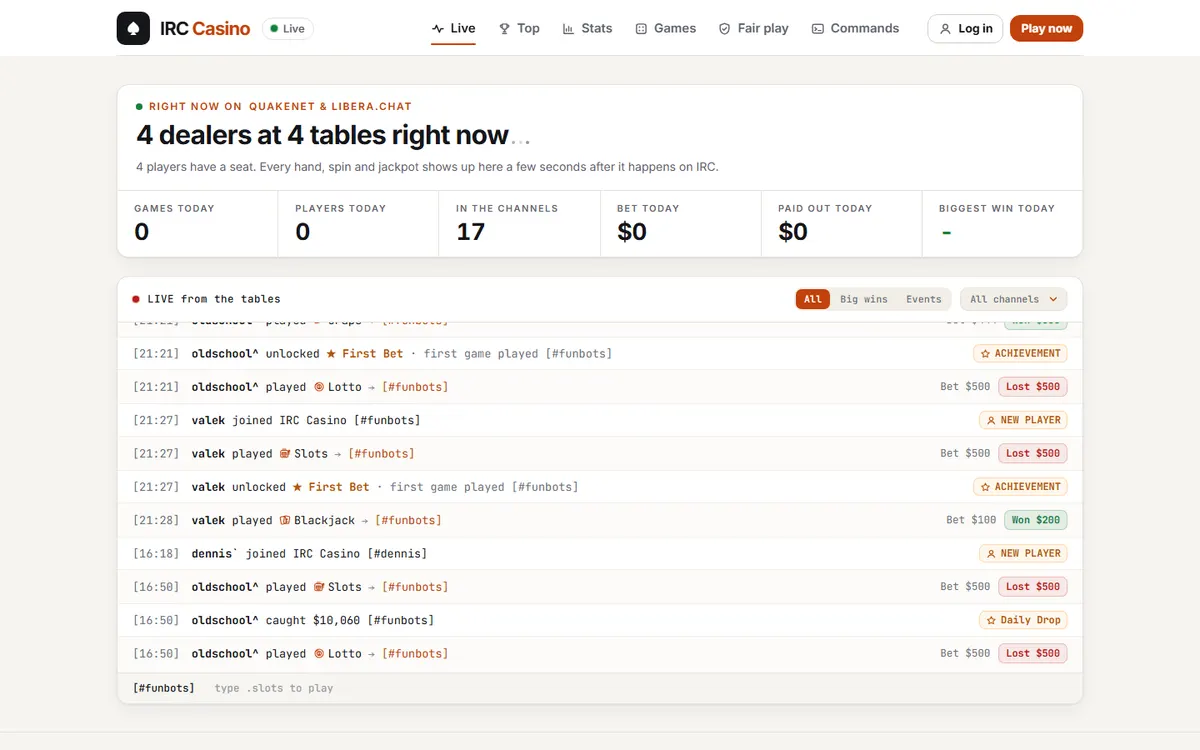Click Slots icon in oldschool^ 16:50 row

click(x=319, y=587)
